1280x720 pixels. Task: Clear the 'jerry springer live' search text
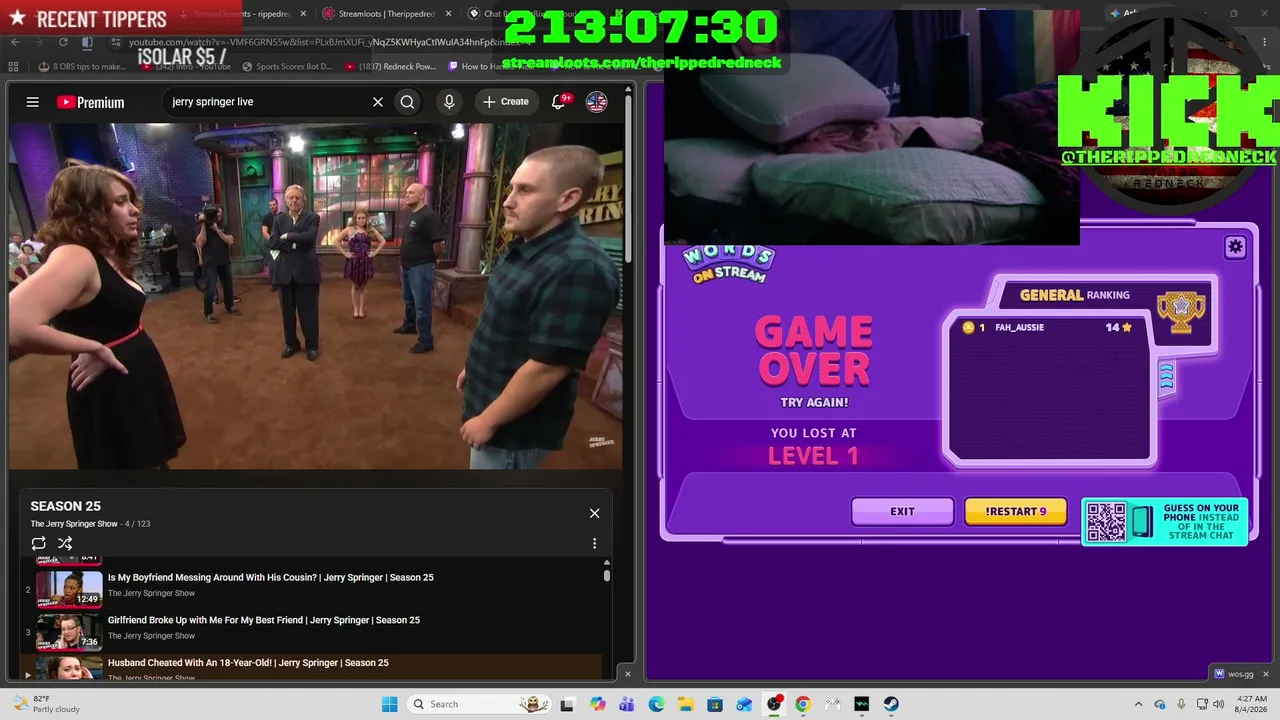(x=378, y=102)
